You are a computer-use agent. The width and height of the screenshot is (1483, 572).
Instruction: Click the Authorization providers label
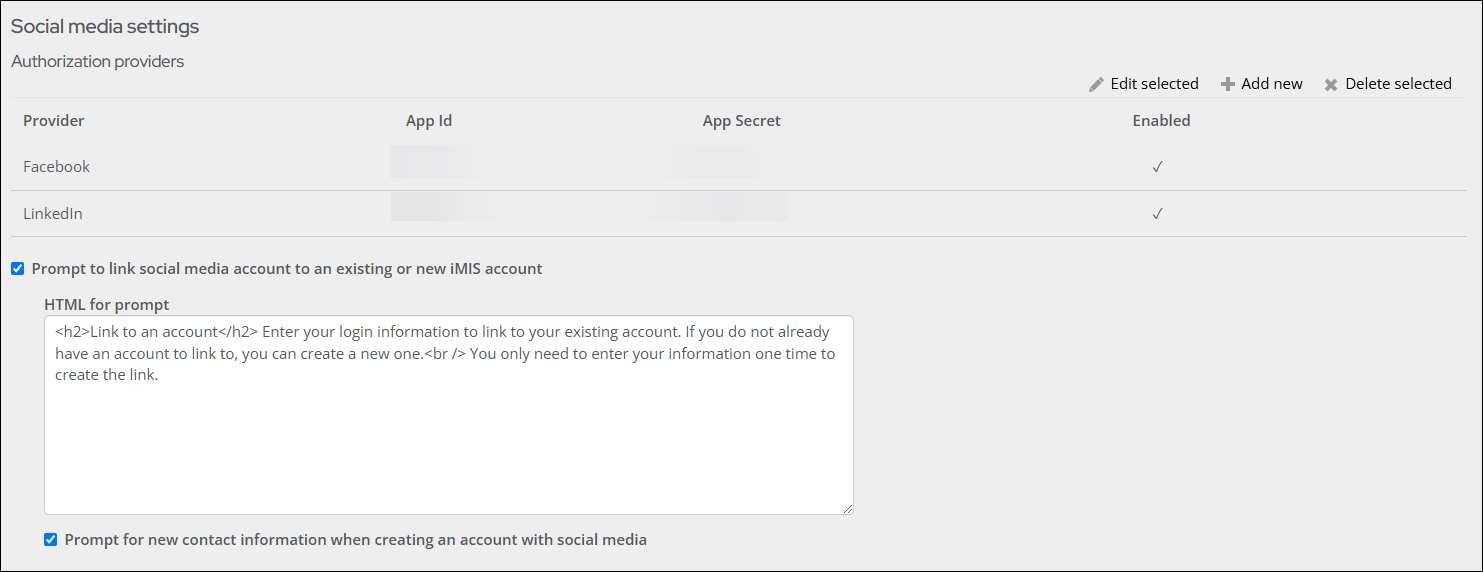tap(98, 62)
